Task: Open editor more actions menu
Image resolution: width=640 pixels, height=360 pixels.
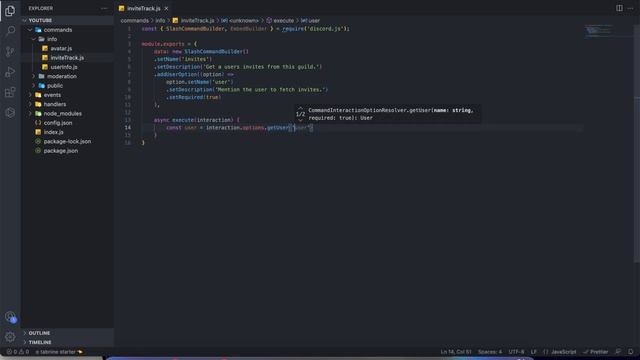Action: pos(630,8)
